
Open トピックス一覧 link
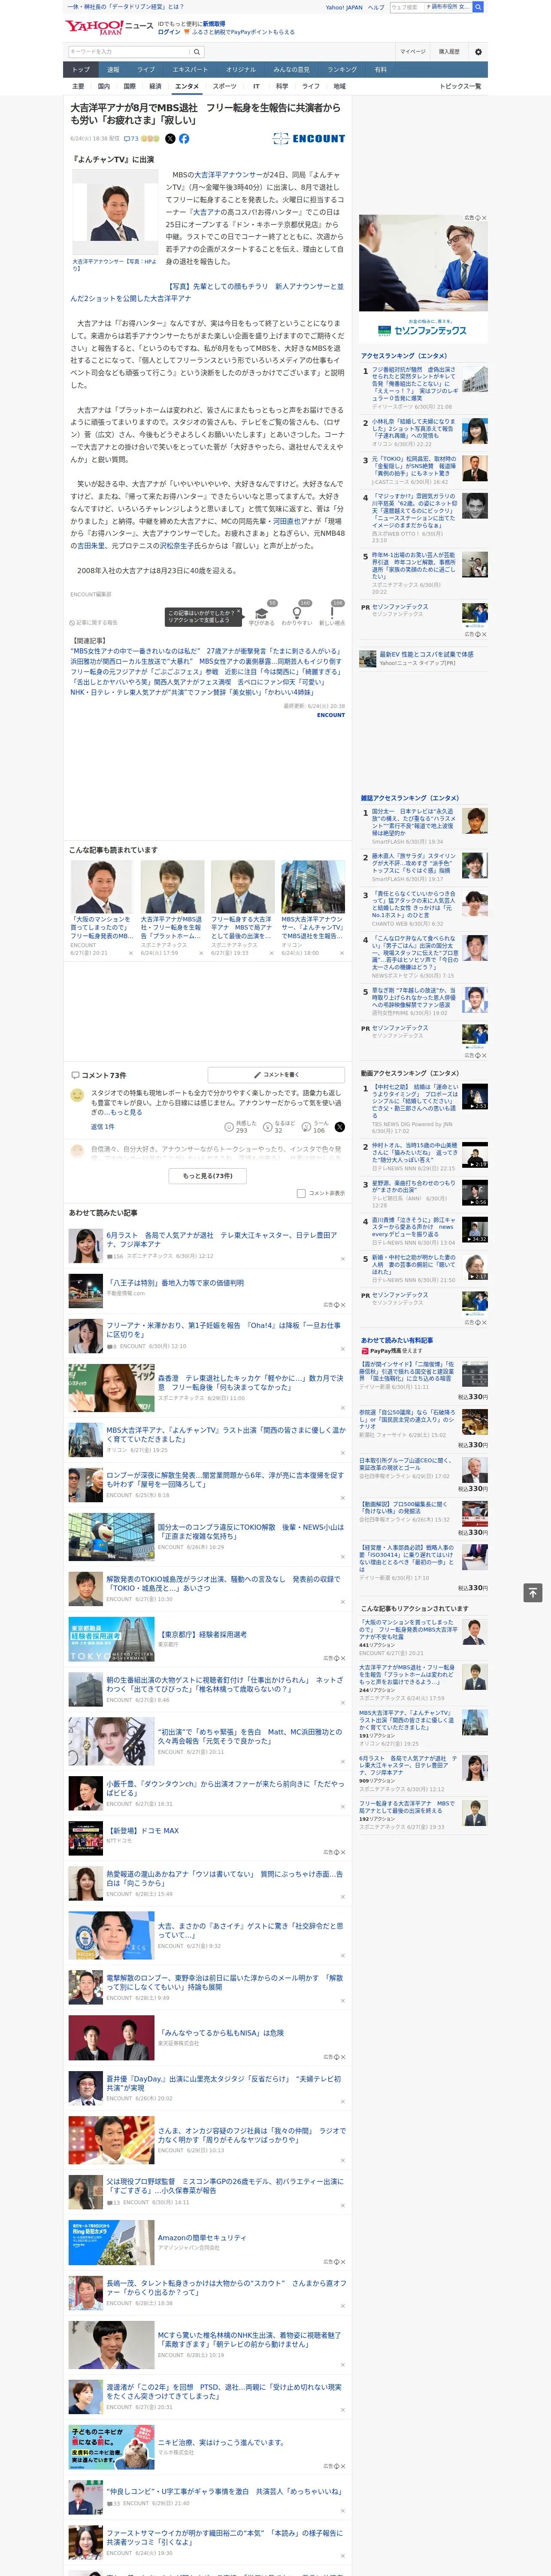(x=460, y=87)
